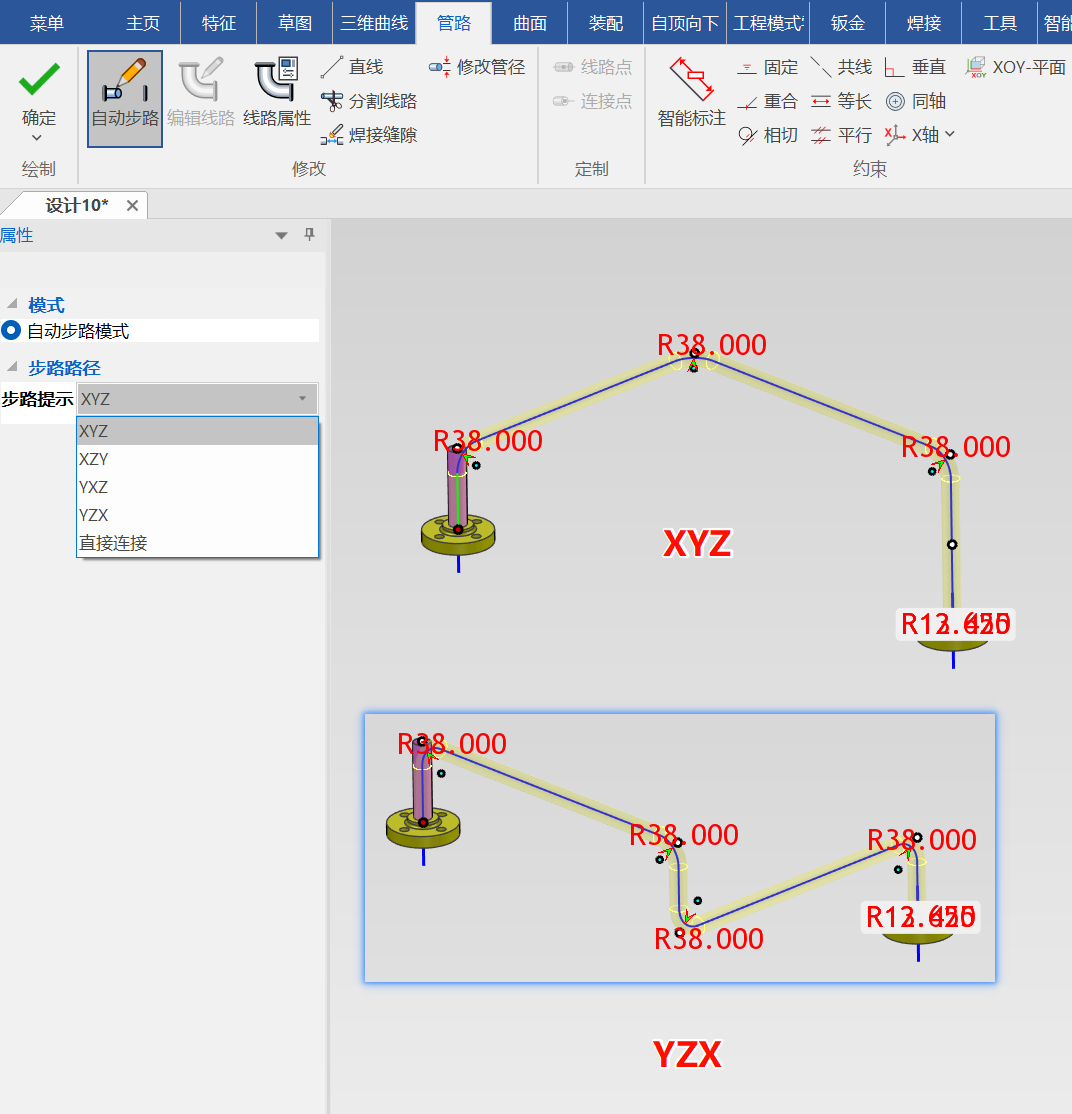Apply the 相切 tangent constraint
Image resolution: width=1072 pixels, height=1114 pixels.
768,135
